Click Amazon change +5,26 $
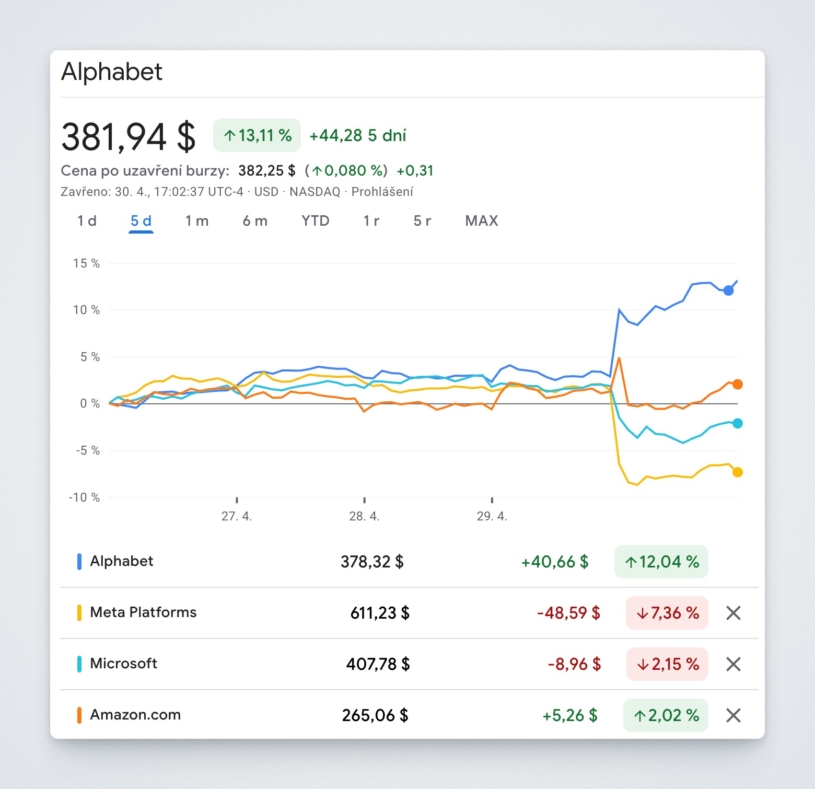The width and height of the screenshot is (815, 789). tap(570, 716)
